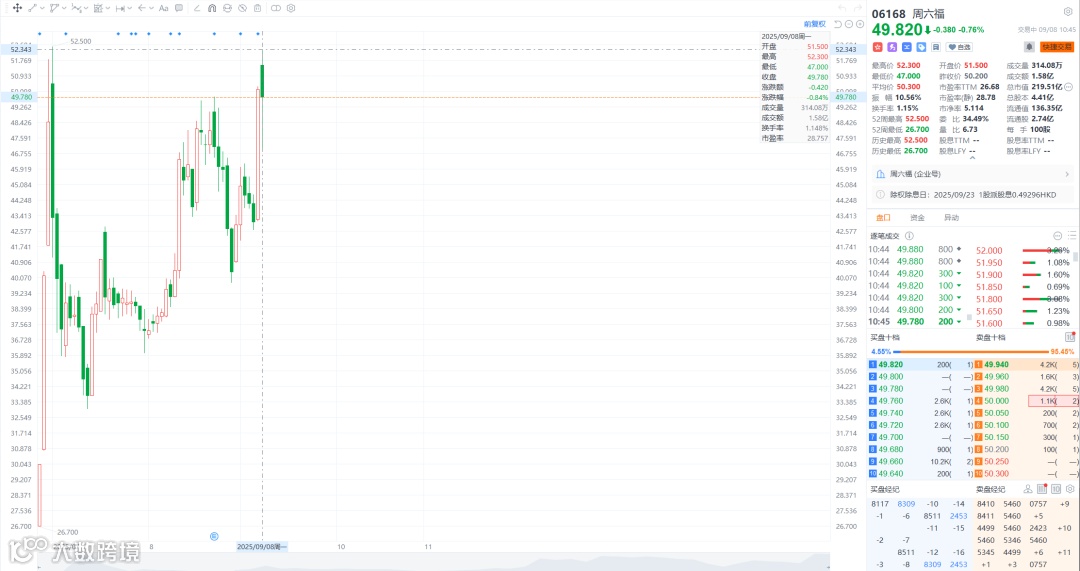Click the orange 快捷交易 button
Image resolution: width=1080 pixels, height=571 pixels.
(1057, 47)
